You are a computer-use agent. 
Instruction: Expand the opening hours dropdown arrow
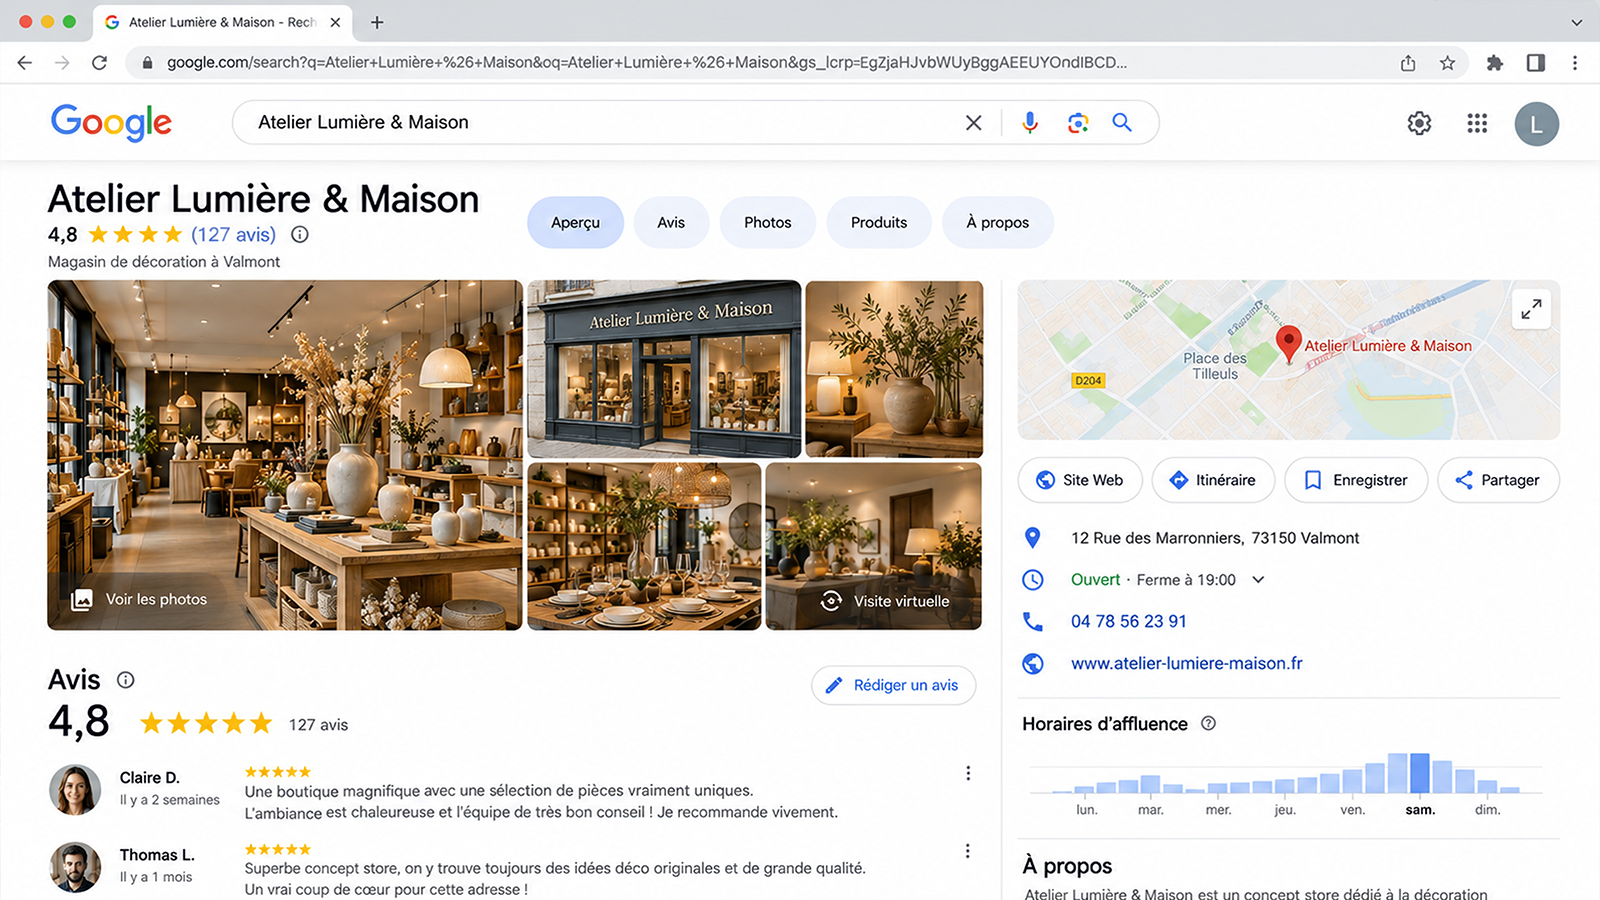coord(1258,580)
